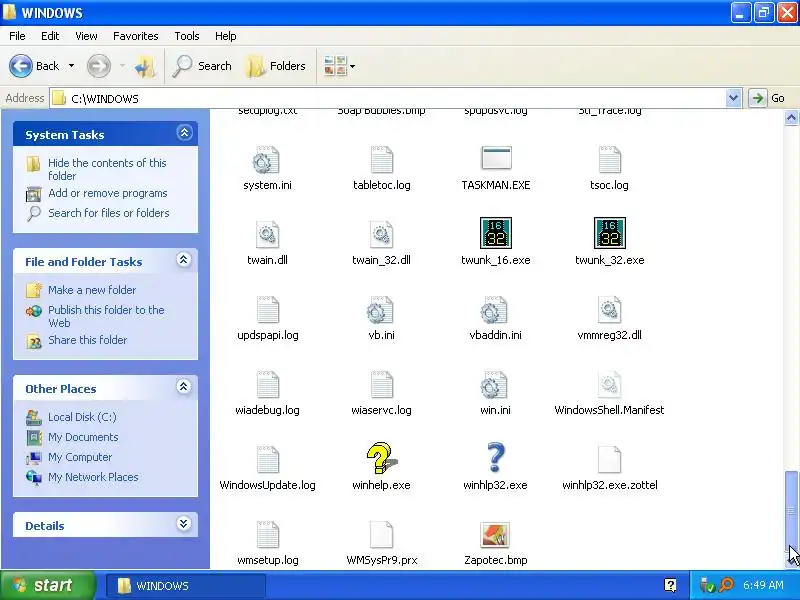This screenshot has height=600, width=800.
Task: Select the vb.ini file icon
Action: point(381,310)
